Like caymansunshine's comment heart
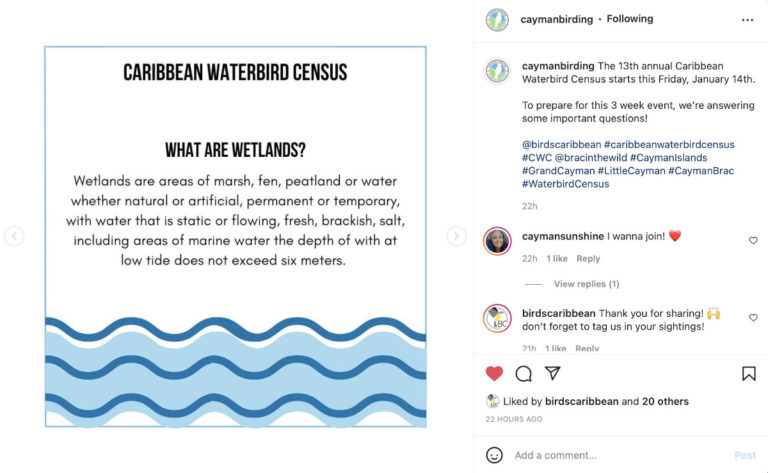 point(753,240)
